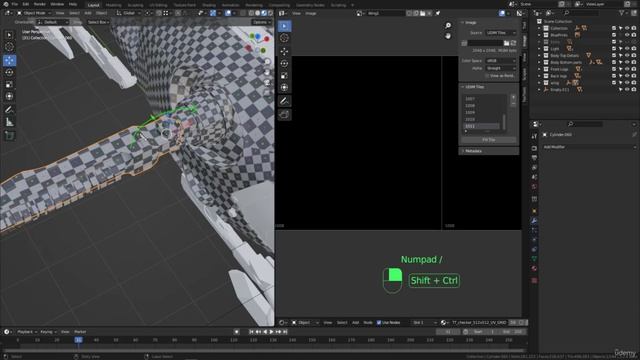Open the Render menu
This screenshot has height=360, width=640.
[x=40, y=4]
